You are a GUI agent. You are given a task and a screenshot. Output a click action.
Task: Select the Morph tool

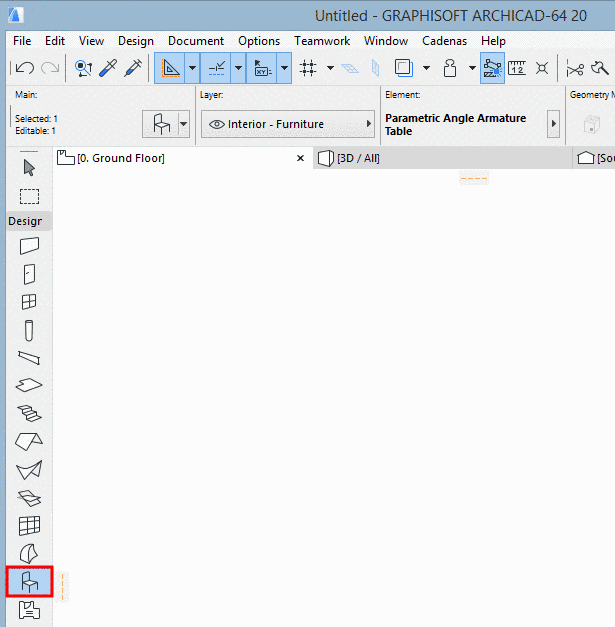[29, 553]
